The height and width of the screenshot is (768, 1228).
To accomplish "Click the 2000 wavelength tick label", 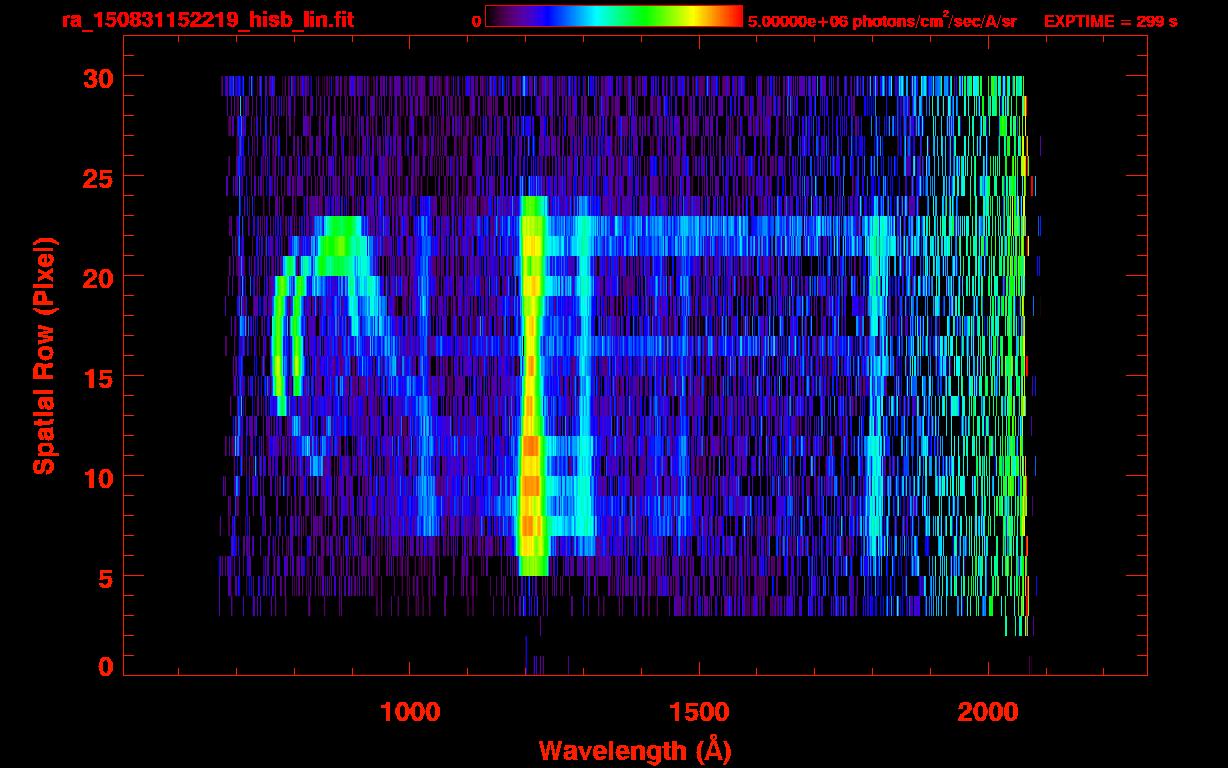I will coord(987,712).
